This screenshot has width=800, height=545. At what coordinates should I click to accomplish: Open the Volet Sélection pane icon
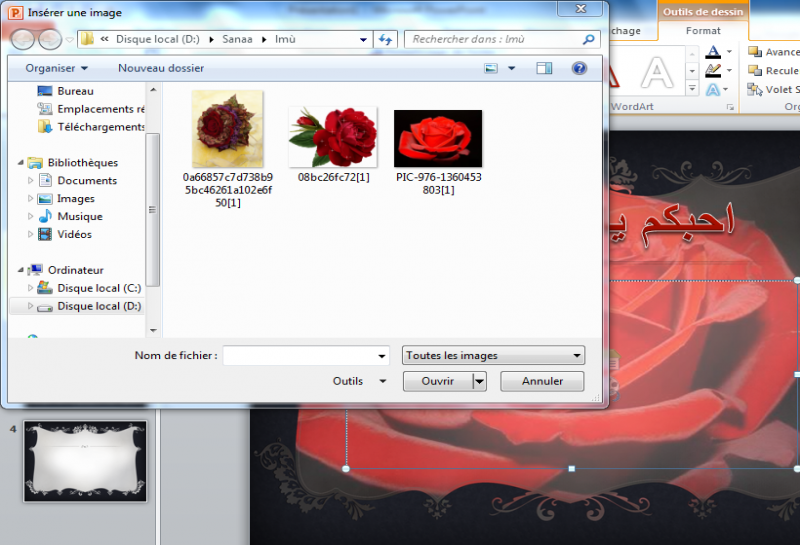click(x=755, y=90)
